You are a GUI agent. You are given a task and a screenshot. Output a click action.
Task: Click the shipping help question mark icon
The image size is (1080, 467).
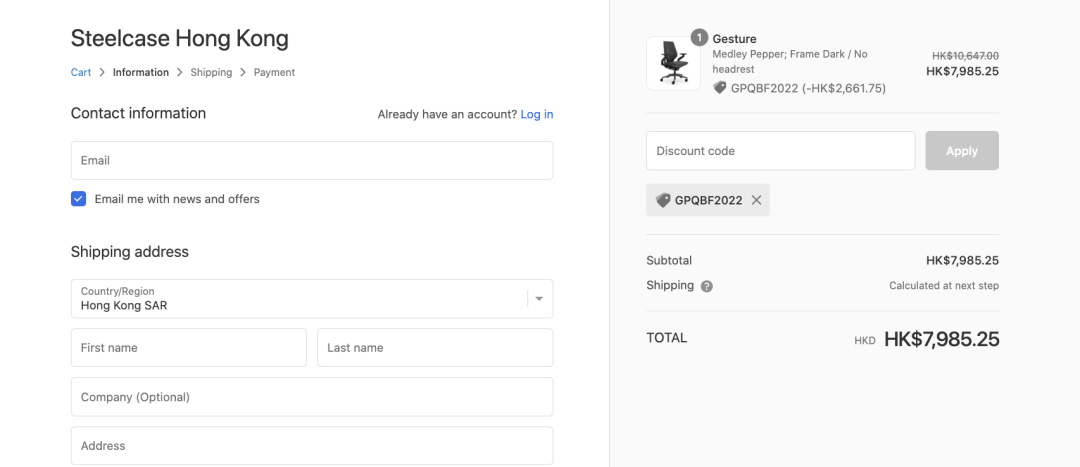(707, 286)
